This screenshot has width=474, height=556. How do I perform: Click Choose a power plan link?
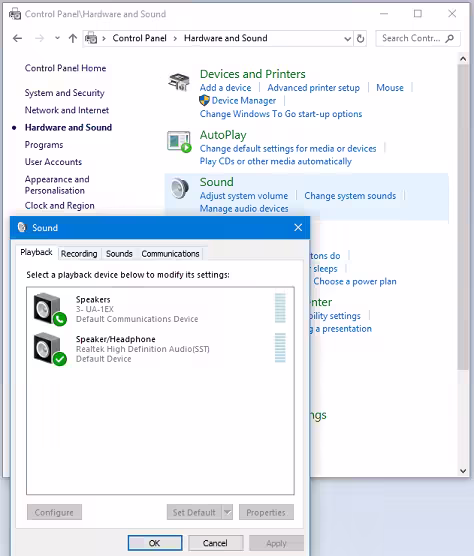pos(355,282)
